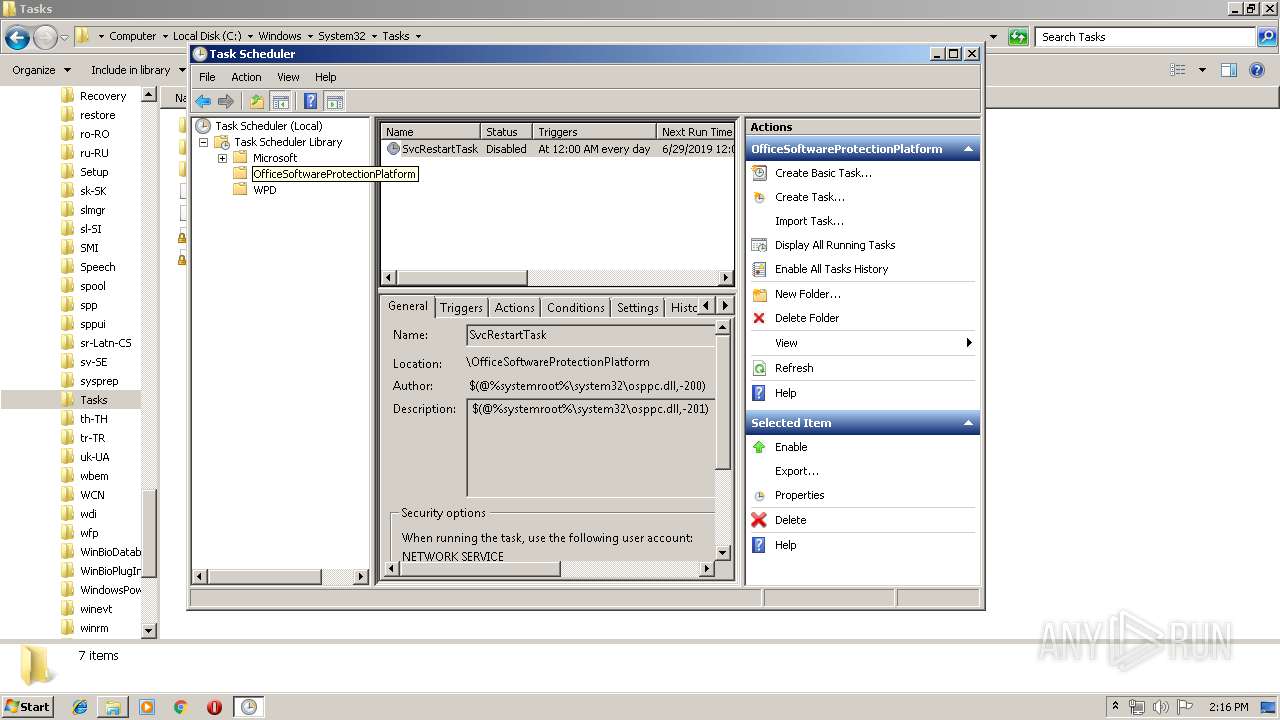Click Import Task link
The image size is (1280, 720).
[809, 221]
